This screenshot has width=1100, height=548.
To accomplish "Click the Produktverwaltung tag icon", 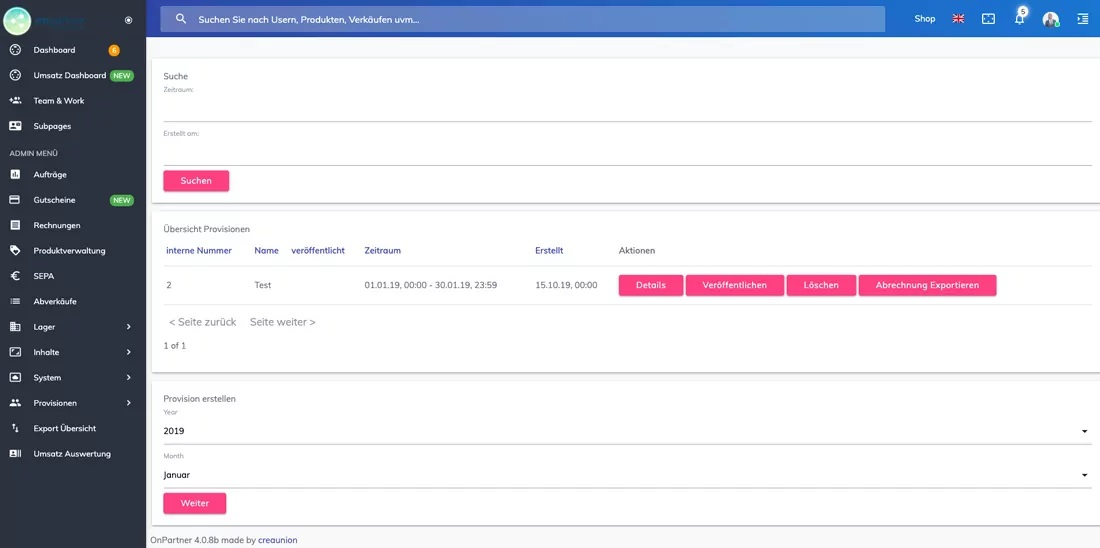I will (x=15, y=250).
